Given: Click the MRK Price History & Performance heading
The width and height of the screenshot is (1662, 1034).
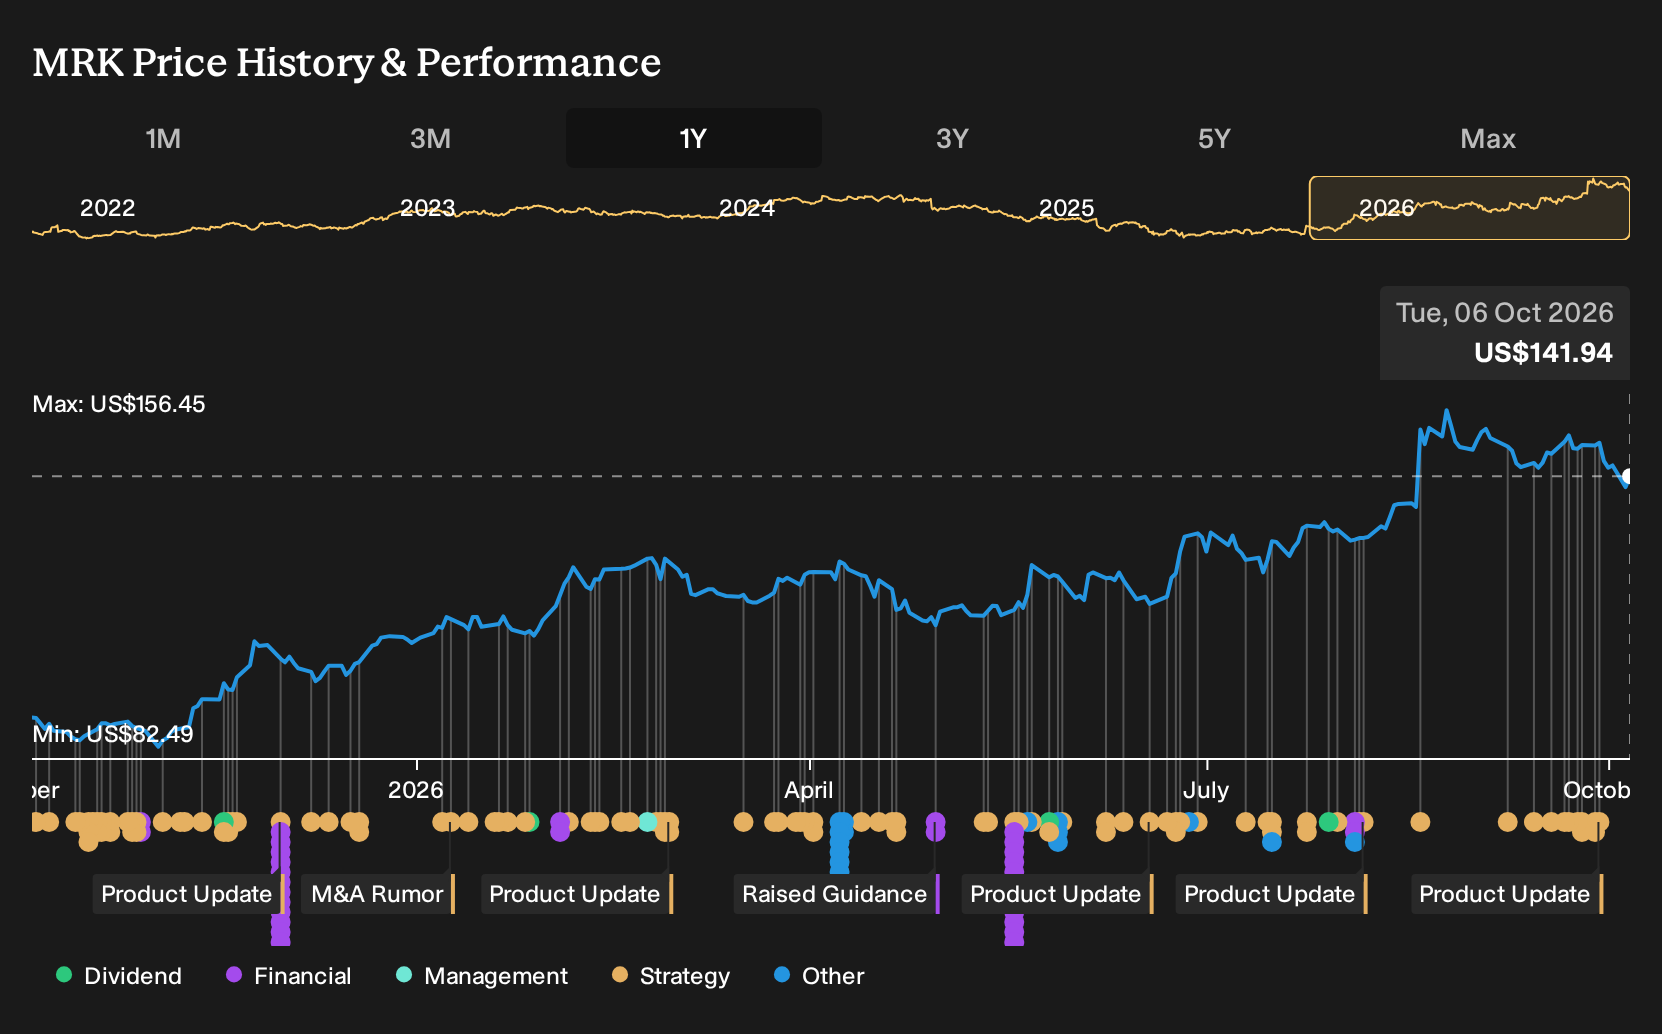Looking at the screenshot, I should [x=346, y=62].
